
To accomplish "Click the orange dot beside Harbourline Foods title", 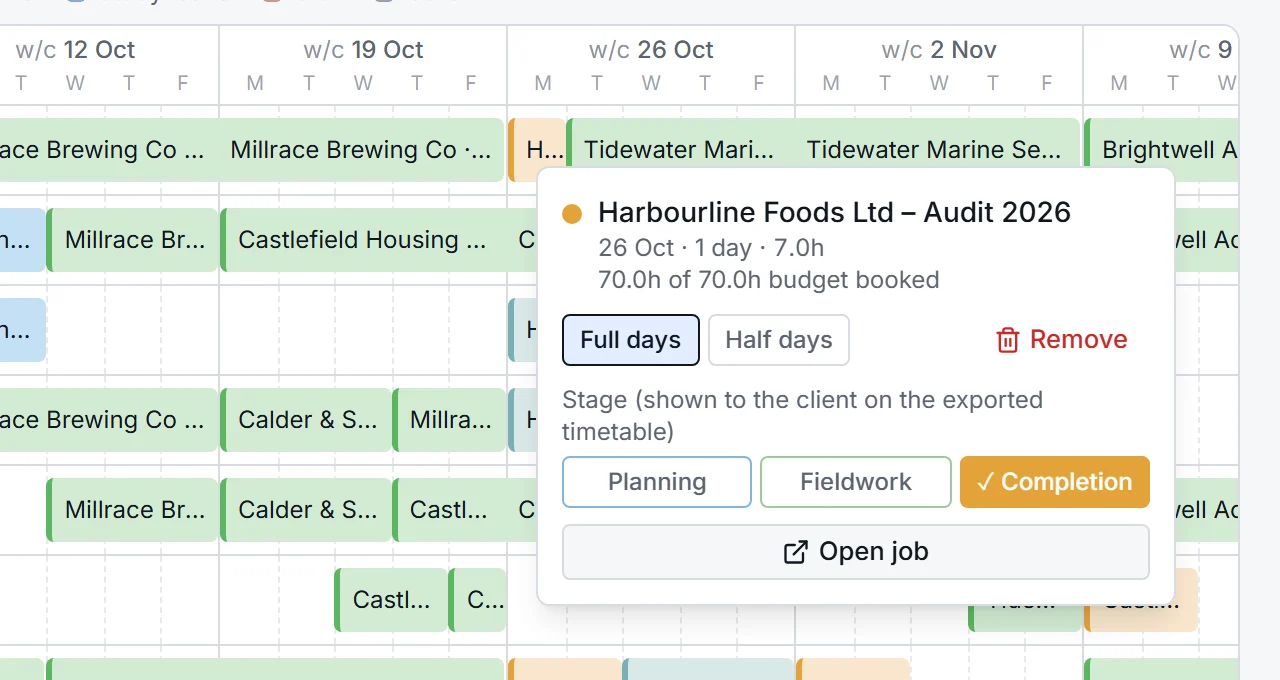I will point(572,213).
